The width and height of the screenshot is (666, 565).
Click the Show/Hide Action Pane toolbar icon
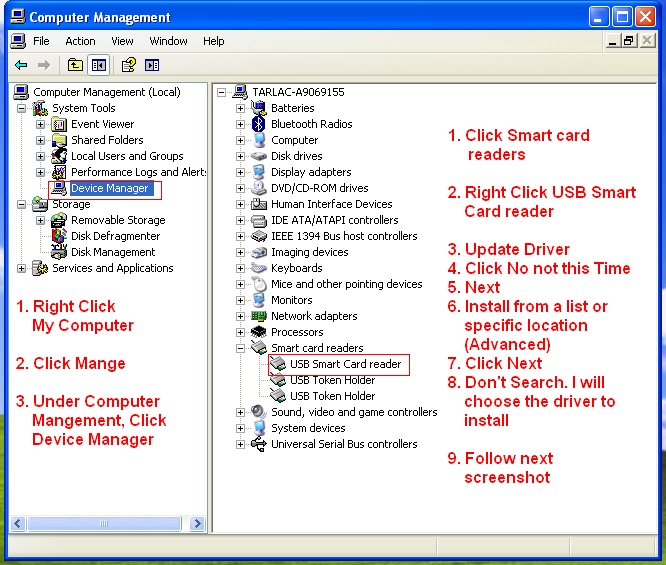152,65
